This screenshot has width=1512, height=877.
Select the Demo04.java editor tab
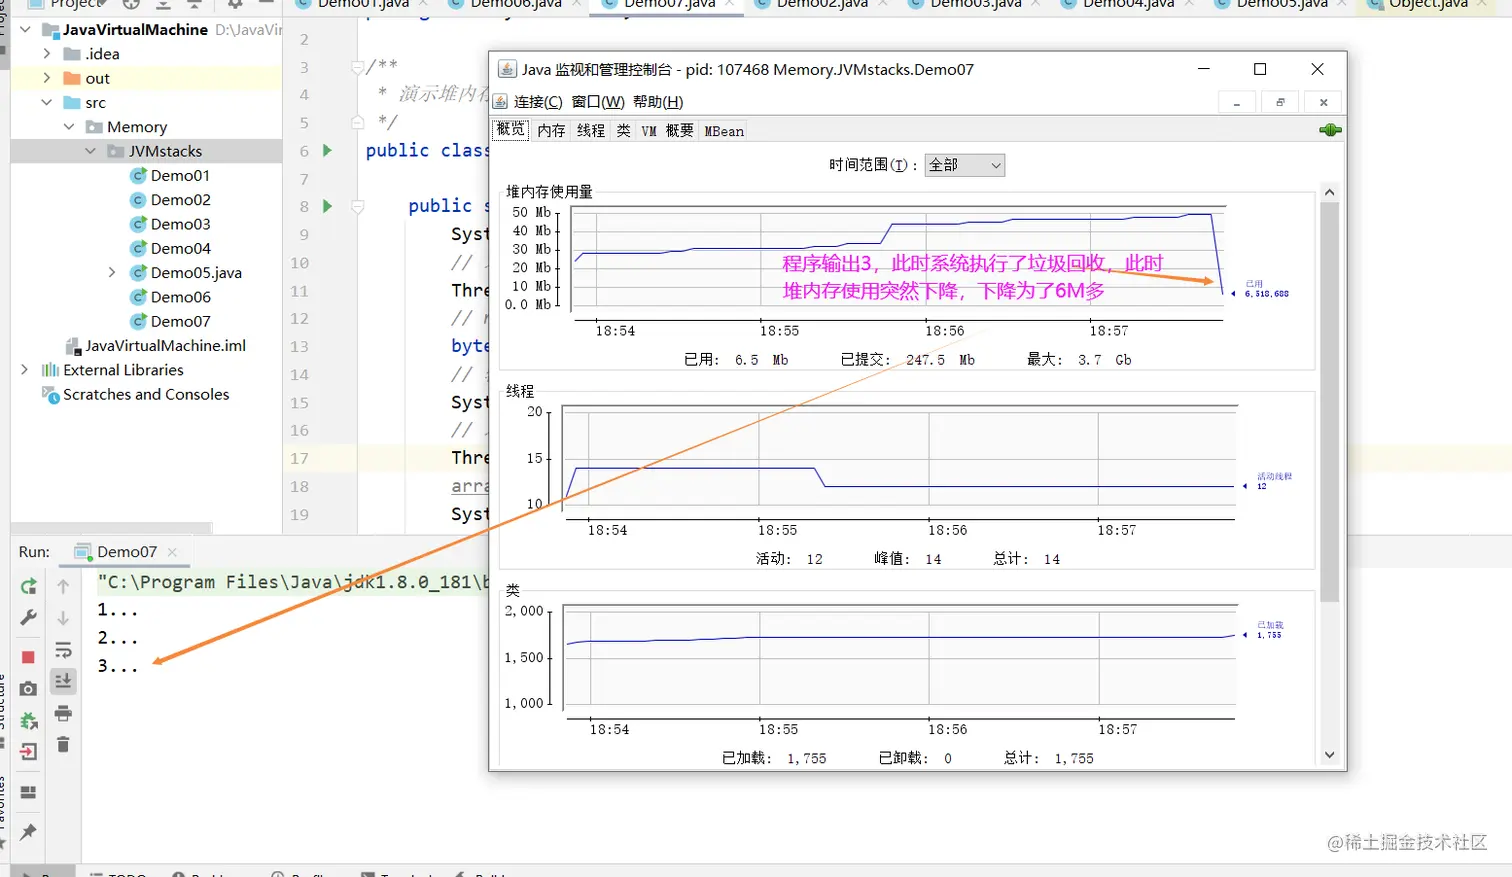pyautogui.click(x=1128, y=5)
